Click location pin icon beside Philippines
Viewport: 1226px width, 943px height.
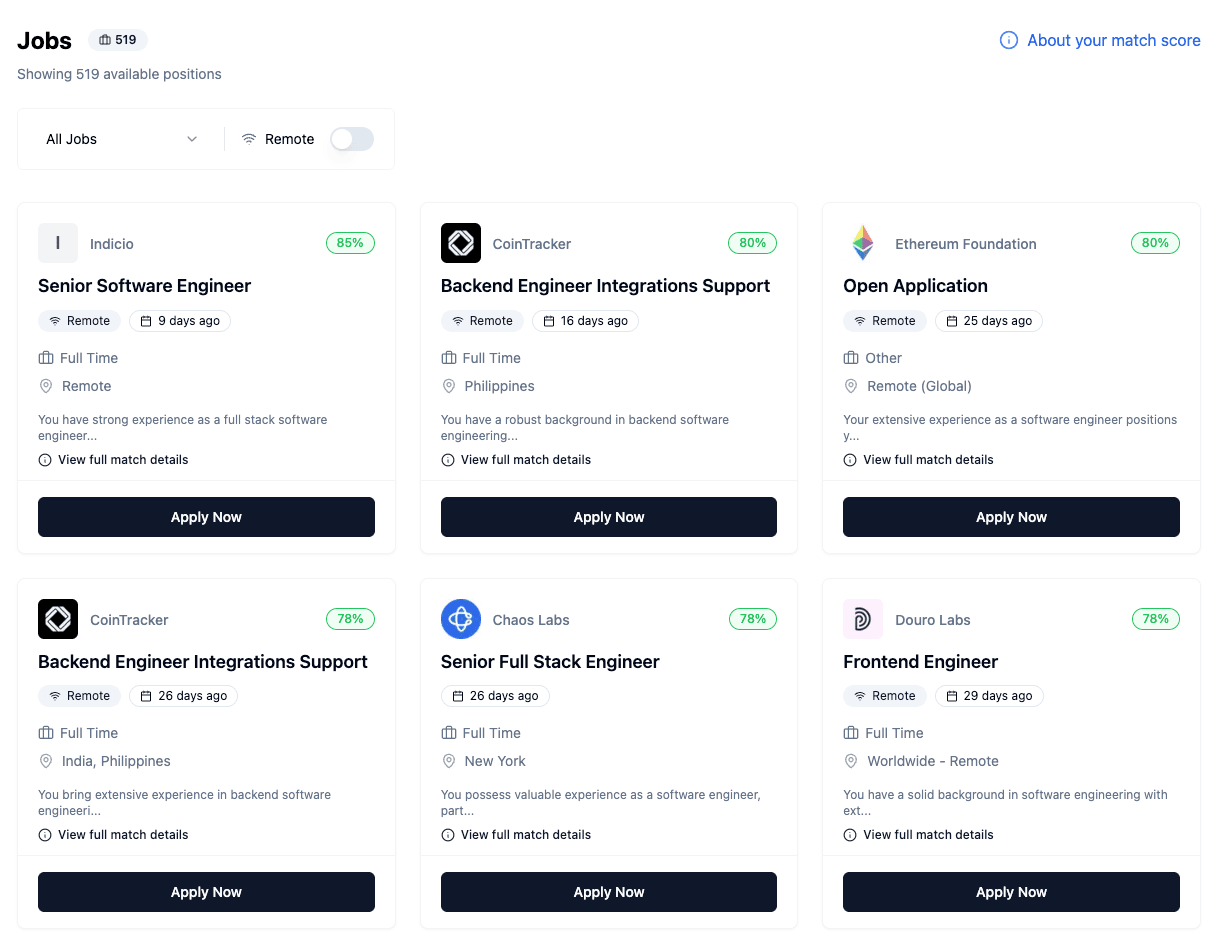(x=448, y=386)
